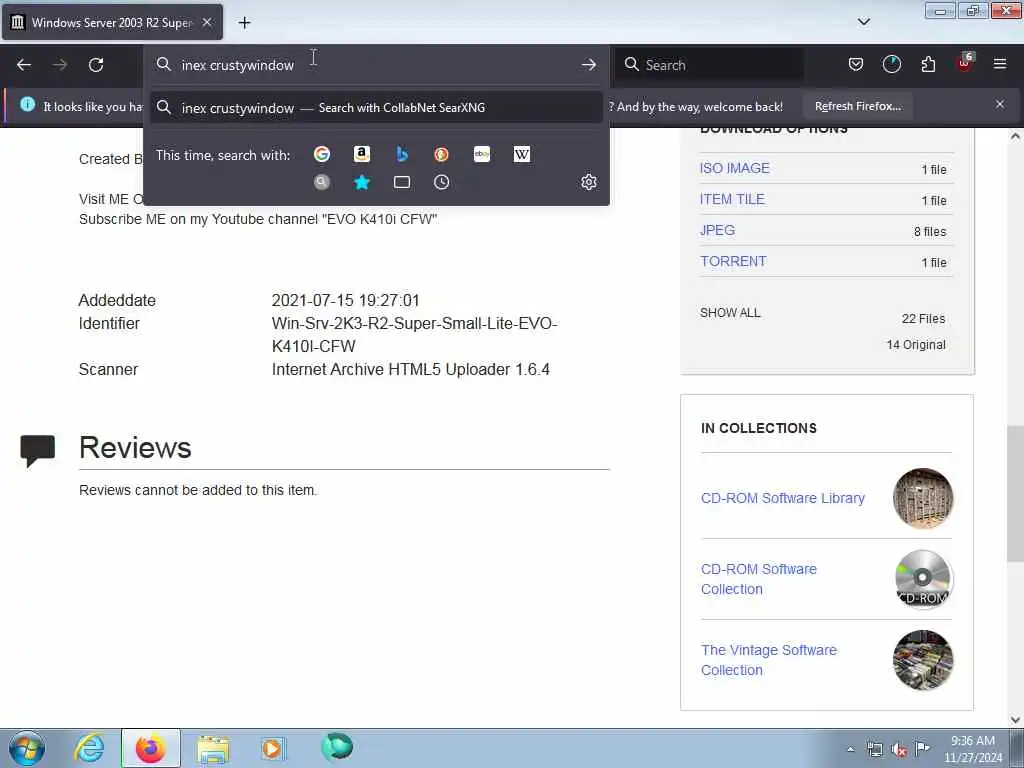The height and width of the screenshot is (768, 1024).
Task: Open the TORRENT download link
Action: click(x=733, y=261)
